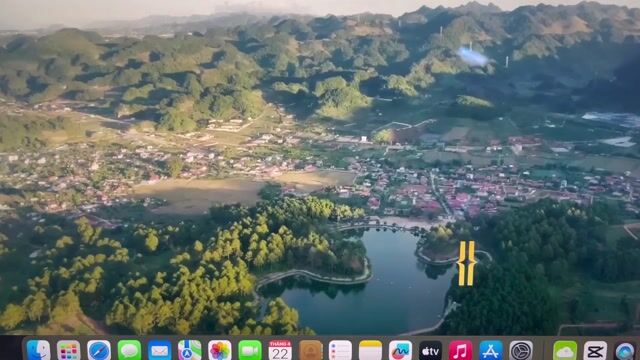Viewport: 640px width, 360px height.
Task: Open Finder from the dock
Action: pyautogui.click(x=38, y=351)
